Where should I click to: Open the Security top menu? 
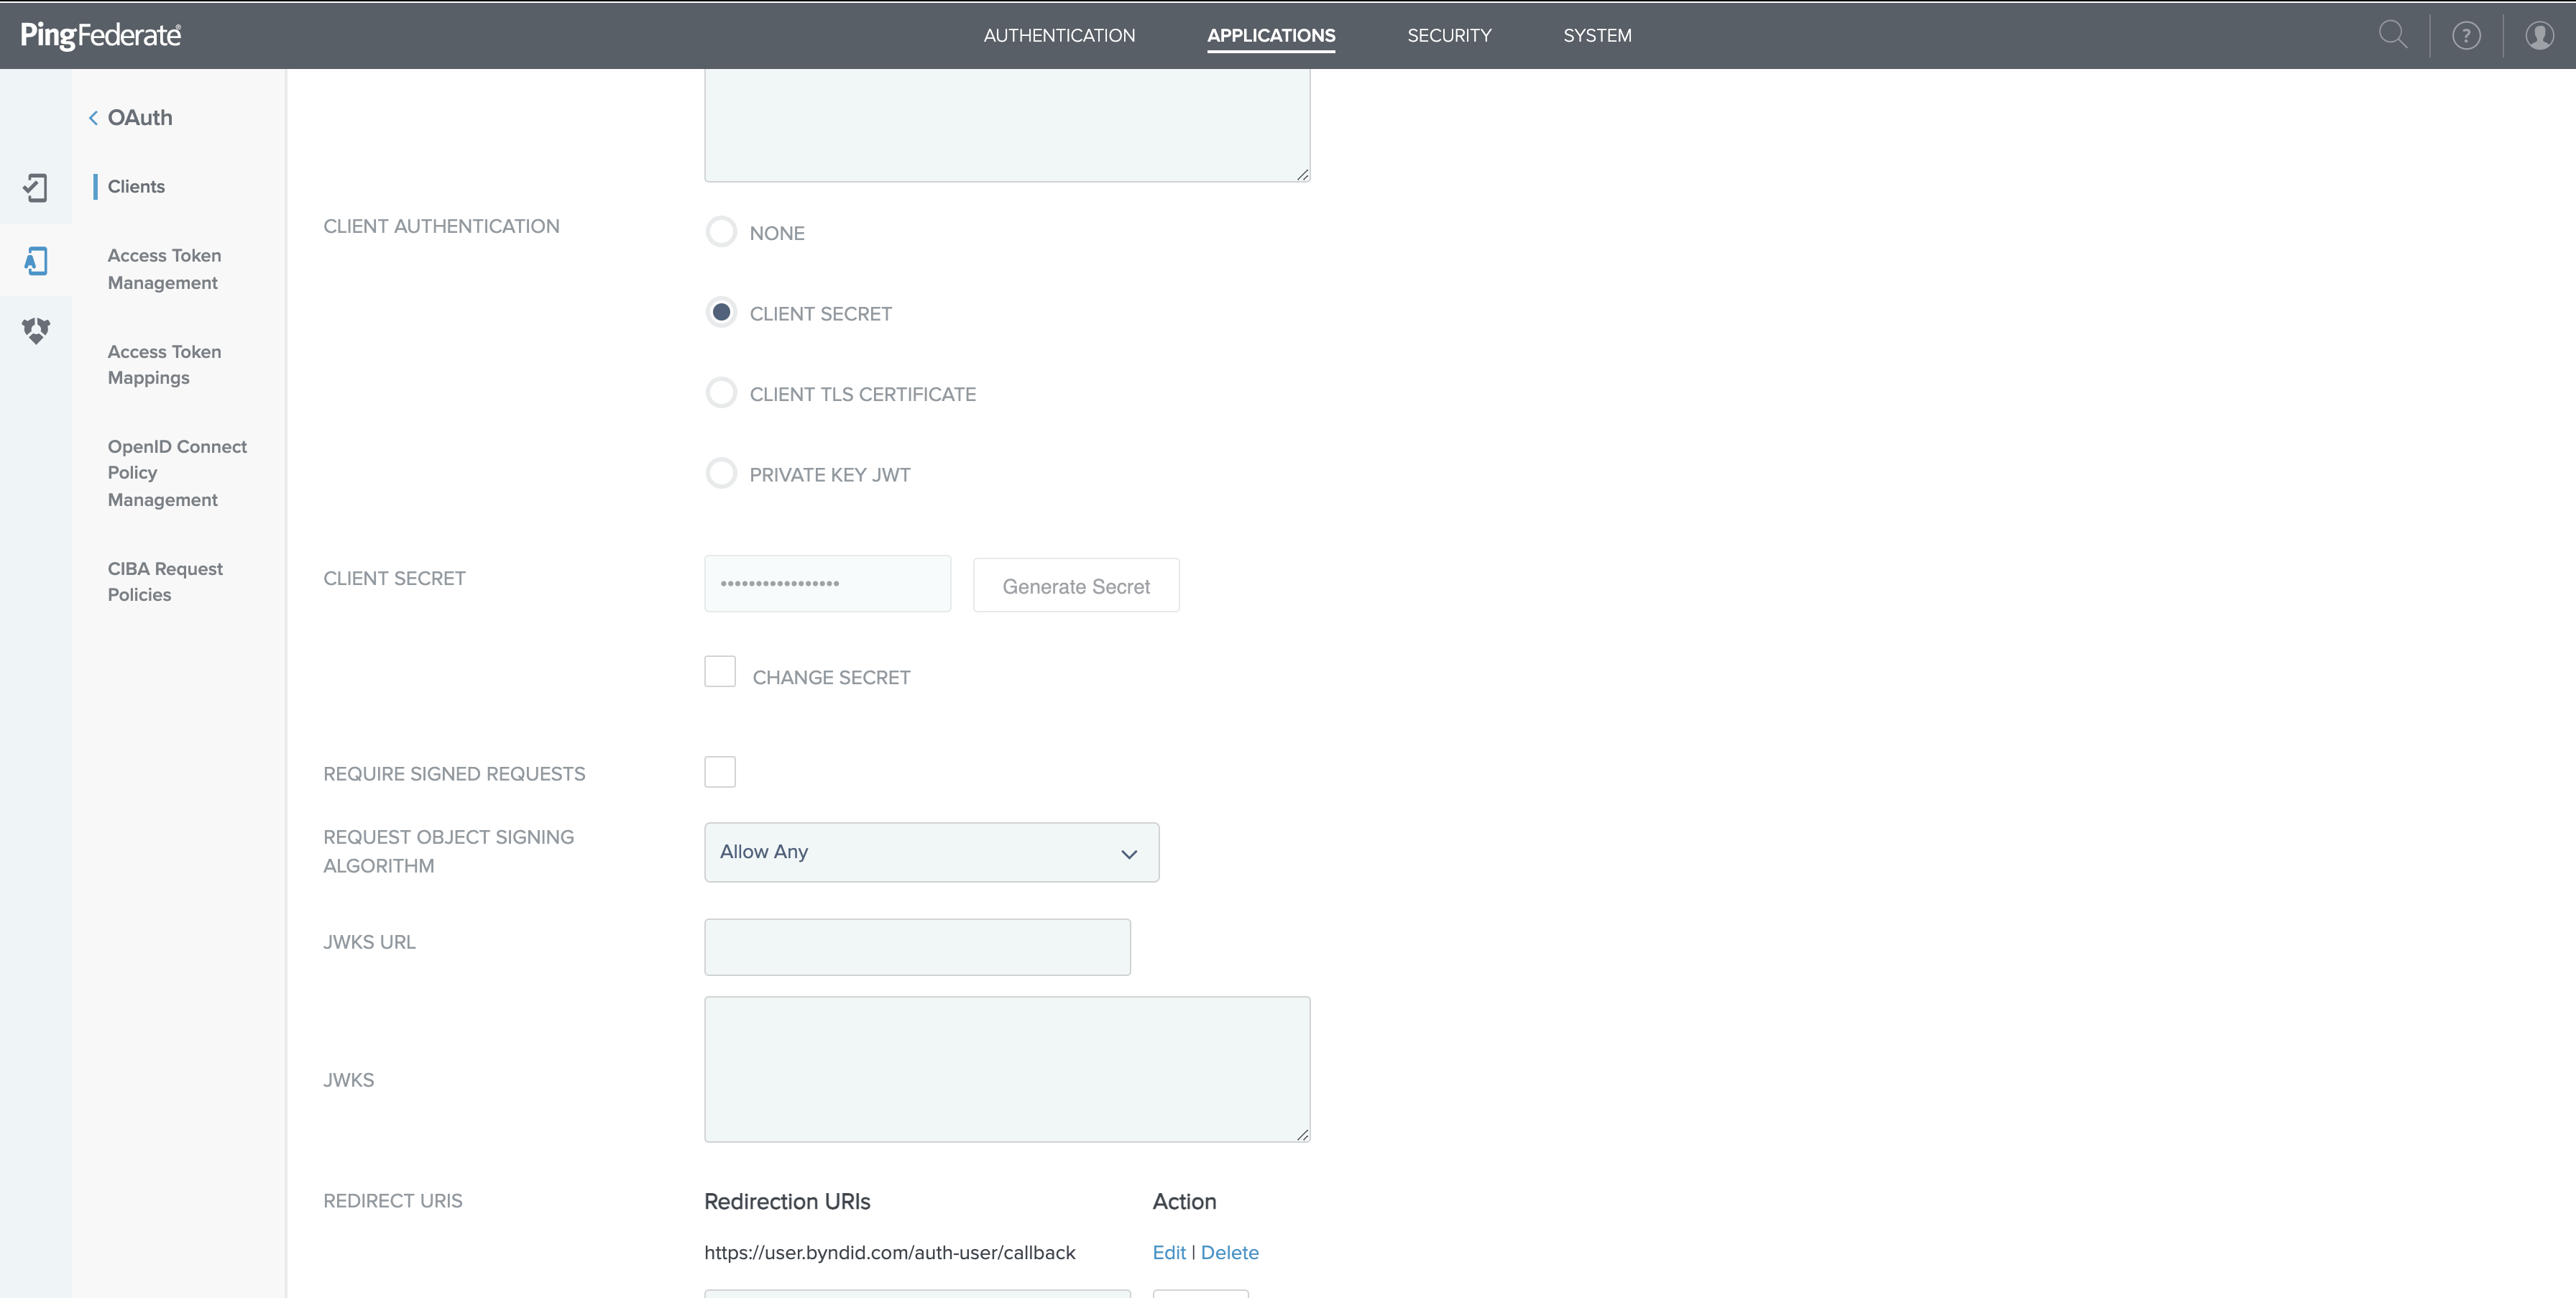pos(1449,35)
